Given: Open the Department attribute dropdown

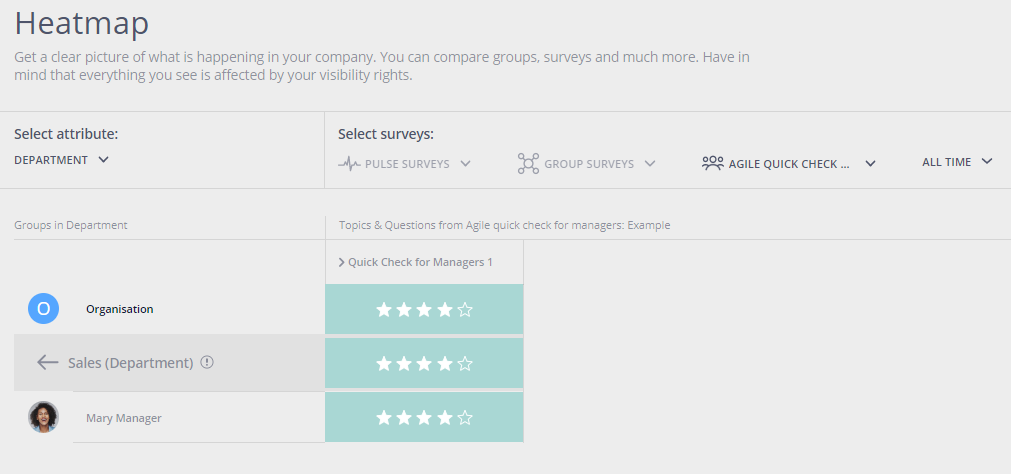Looking at the screenshot, I should tap(61, 160).
